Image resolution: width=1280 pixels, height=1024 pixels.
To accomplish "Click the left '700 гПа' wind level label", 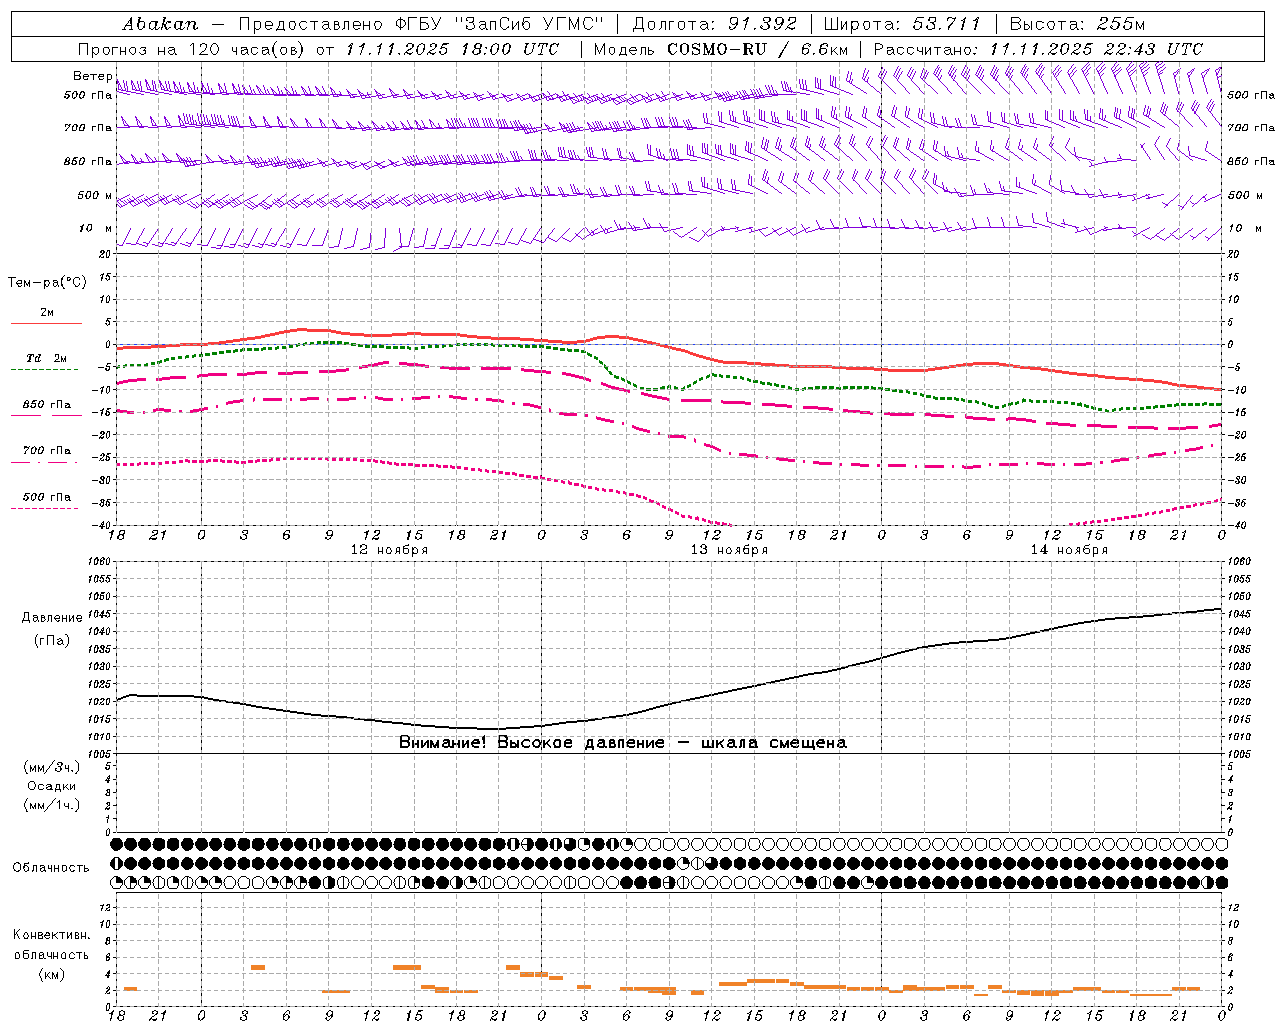I will coord(88,128).
